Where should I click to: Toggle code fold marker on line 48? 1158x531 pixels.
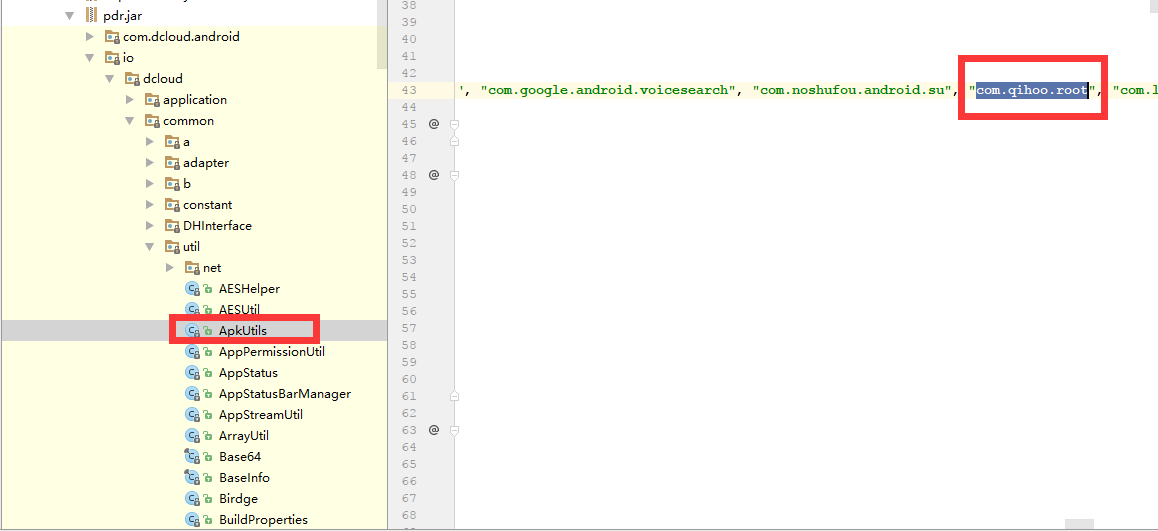coord(455,175)
